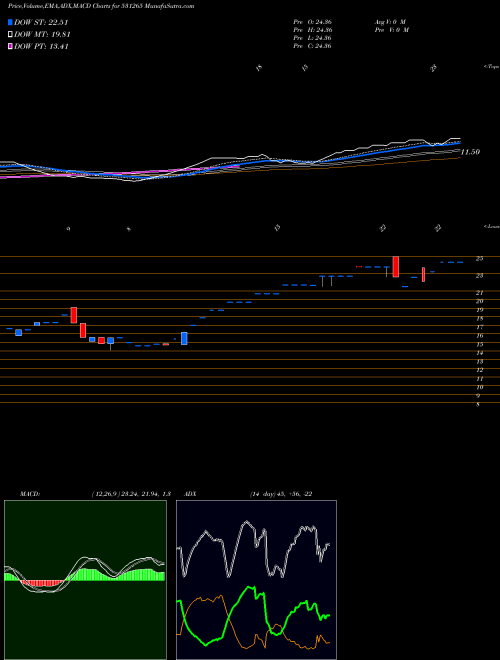Click the magenta DOW PT legend swatch
Viewport: 500px width, 660px height.
(x=10, y=47)
